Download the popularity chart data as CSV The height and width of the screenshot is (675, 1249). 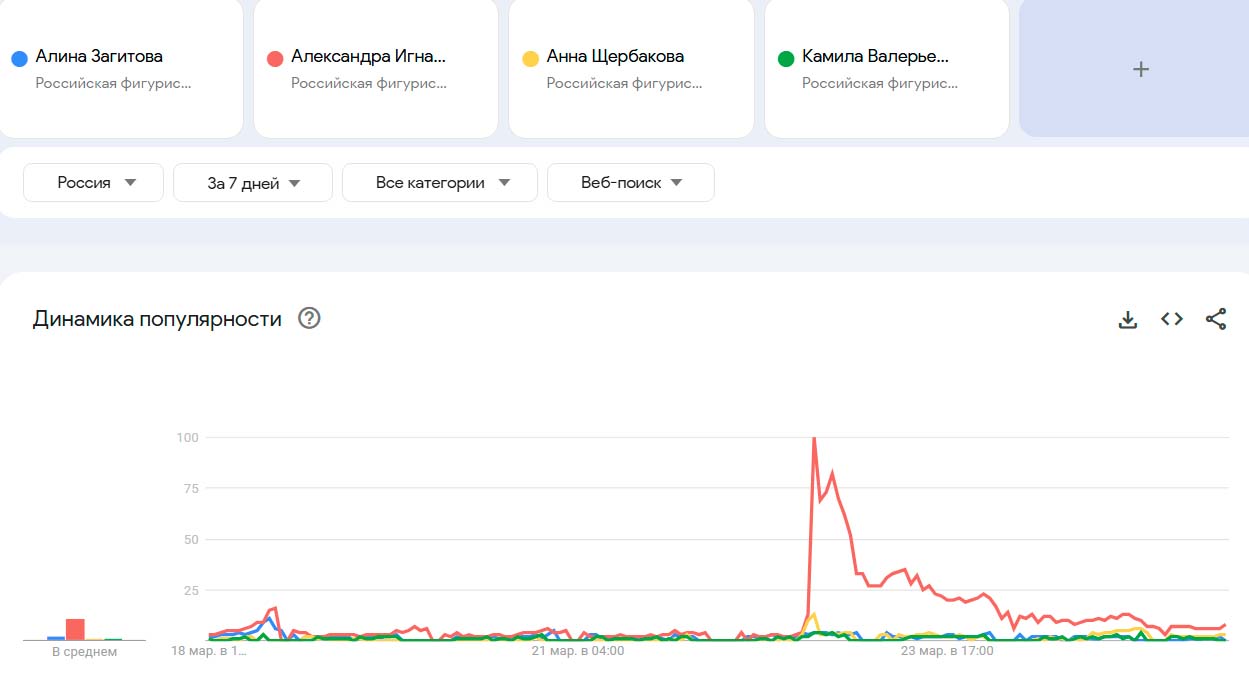click(1128, 320)
